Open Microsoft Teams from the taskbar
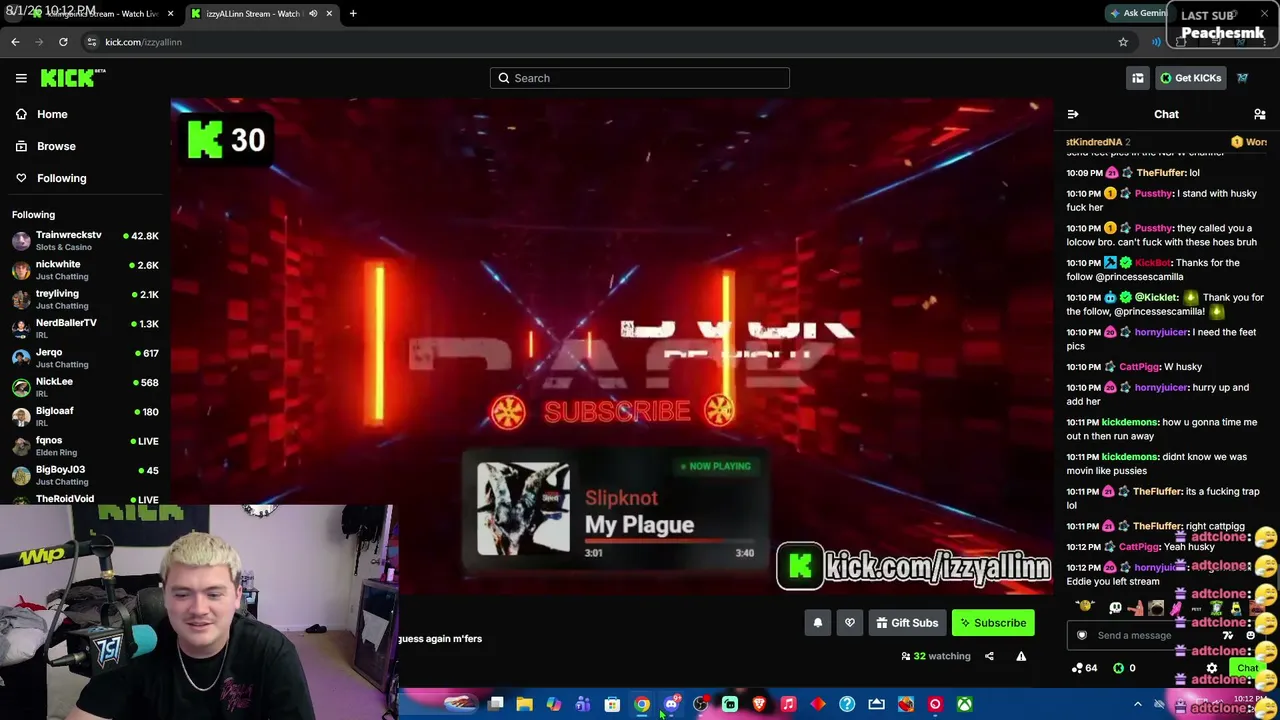This screenshot has height=720, width=1280. pos(583,704)
